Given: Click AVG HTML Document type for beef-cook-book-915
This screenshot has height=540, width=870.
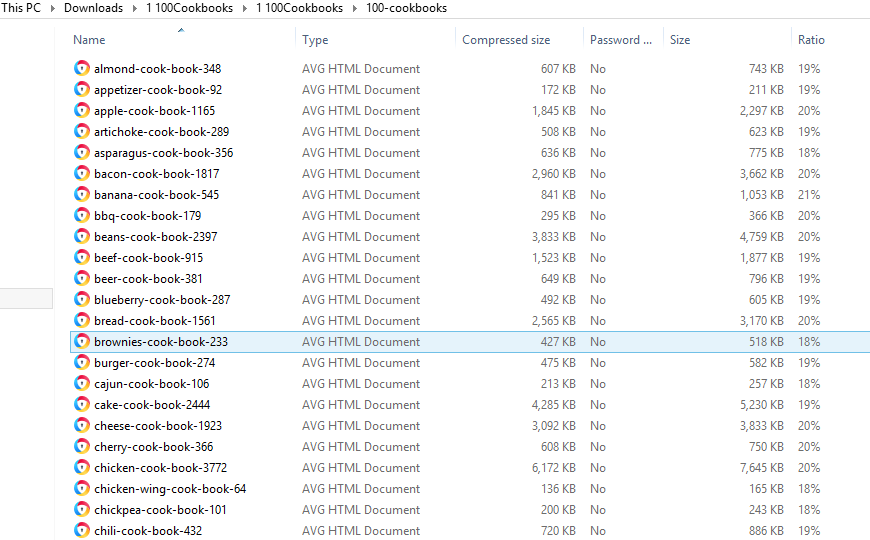Looking at the screenshot, I should point(361,258).
